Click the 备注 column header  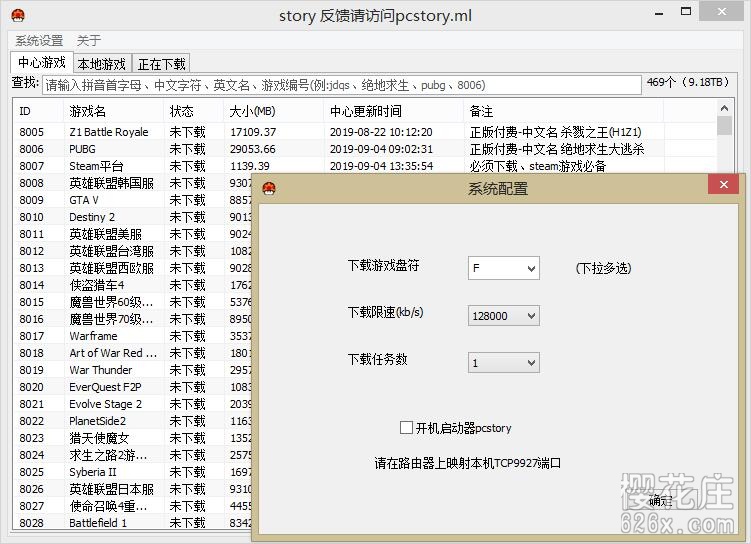pos(564,112)
